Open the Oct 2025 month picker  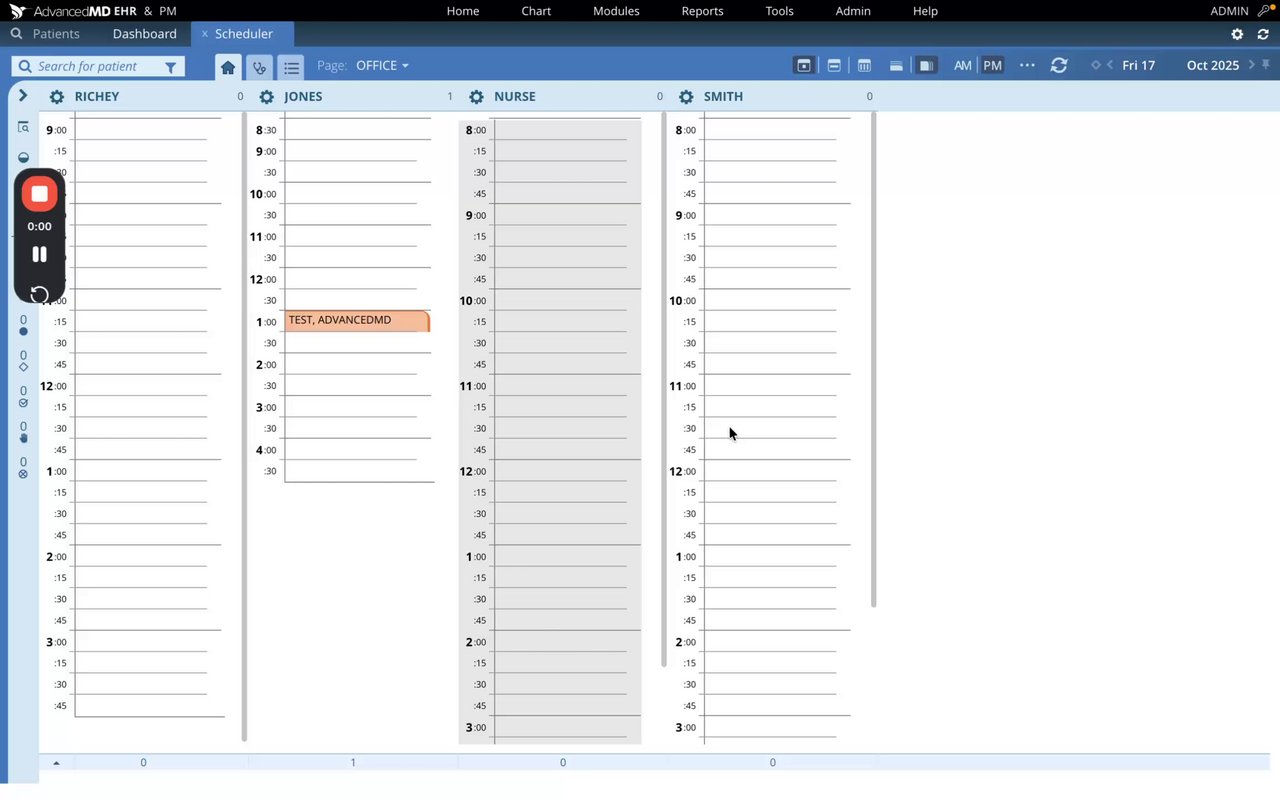tap(1213, 66)
